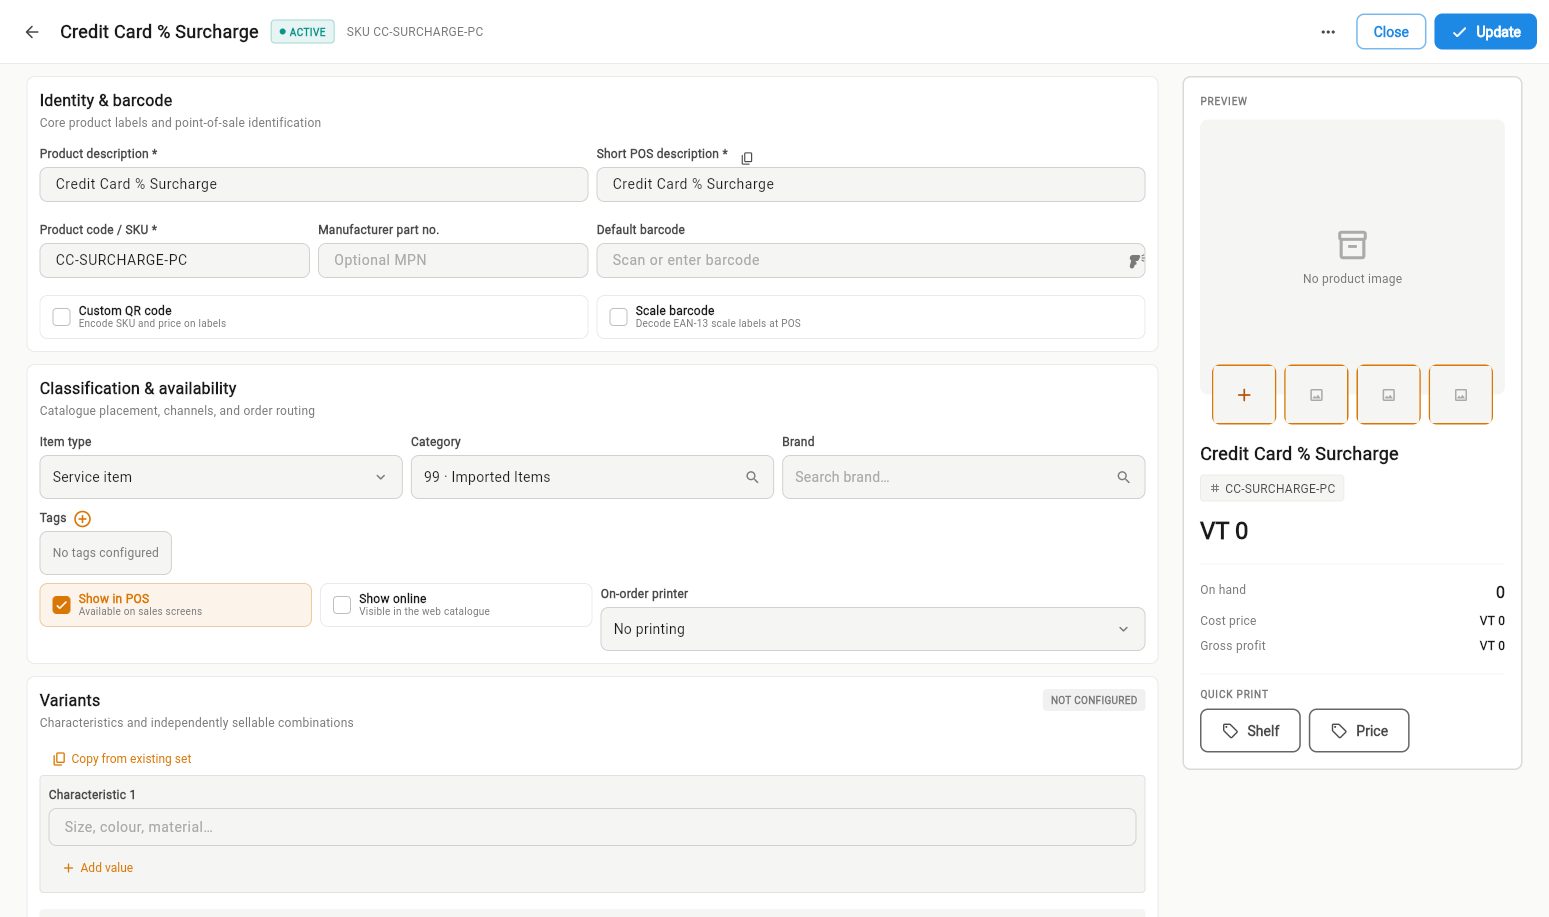The width and height of the screenshot is (1549, 917).
Task: Select the fourth image thumbnail slot
Action: coord(1461,395)
